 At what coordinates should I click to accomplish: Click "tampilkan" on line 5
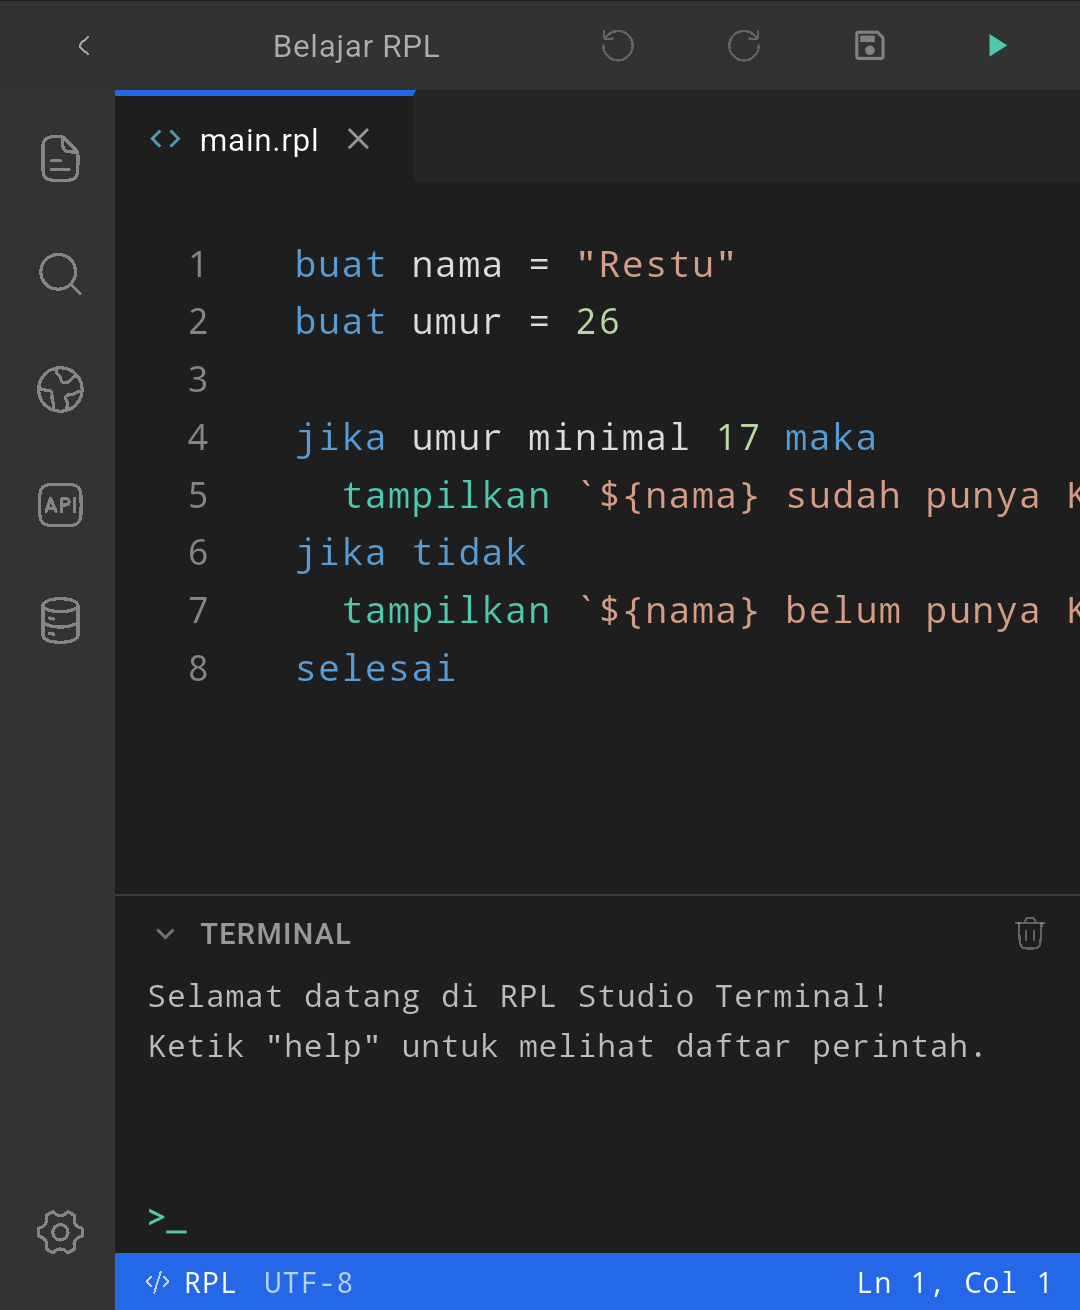coord(446,496)
